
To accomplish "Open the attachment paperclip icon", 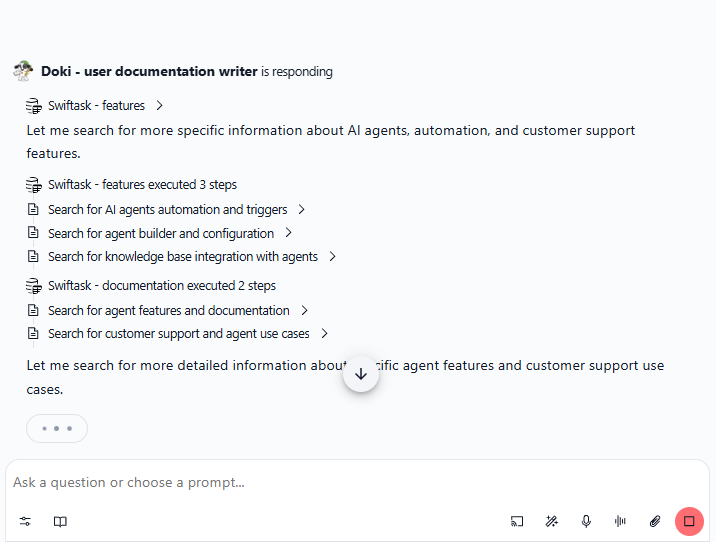I will click(x=655, y=521).
